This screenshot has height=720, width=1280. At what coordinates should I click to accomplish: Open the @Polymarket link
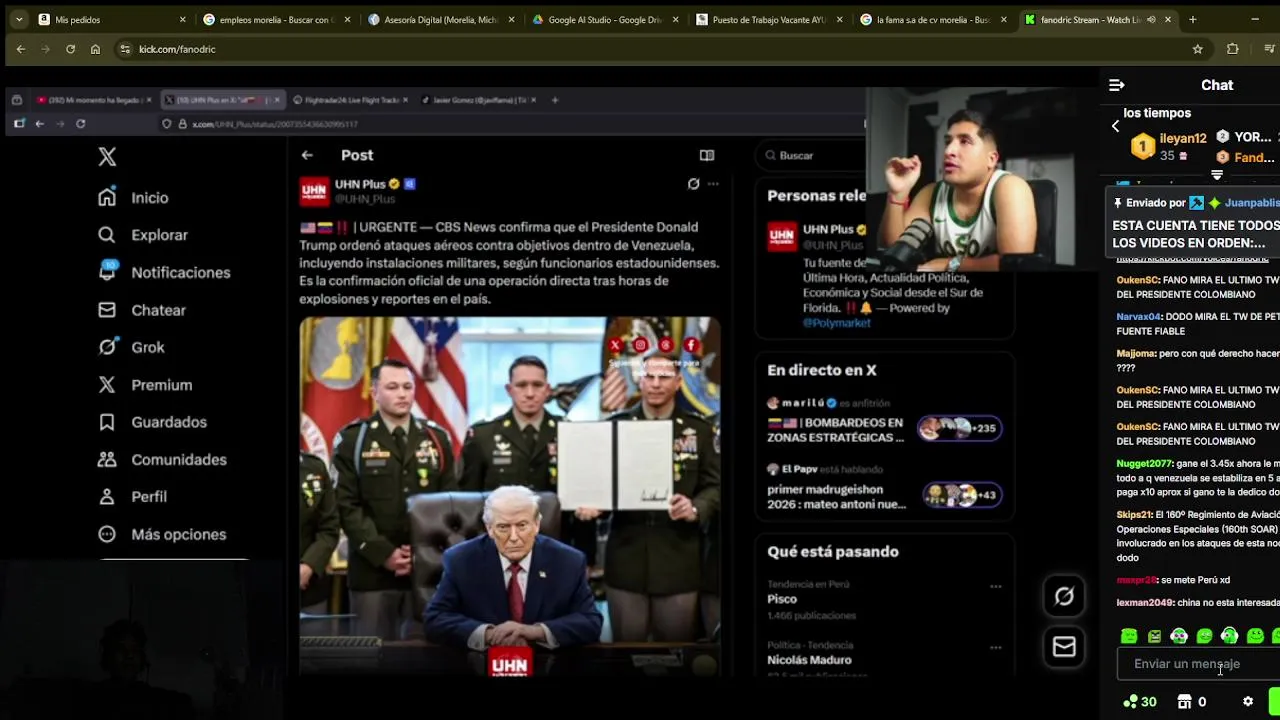(837, 323)
